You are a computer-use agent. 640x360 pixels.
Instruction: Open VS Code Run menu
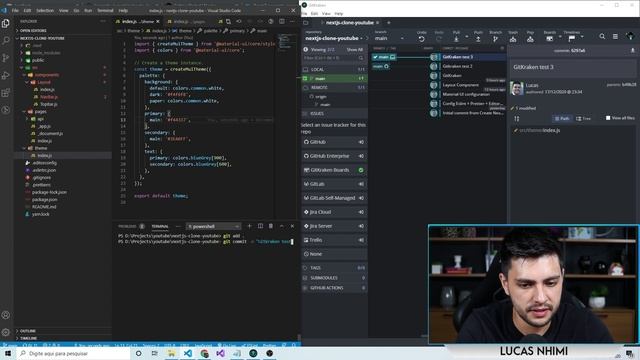pyautogui.click(x=88, y=11)
